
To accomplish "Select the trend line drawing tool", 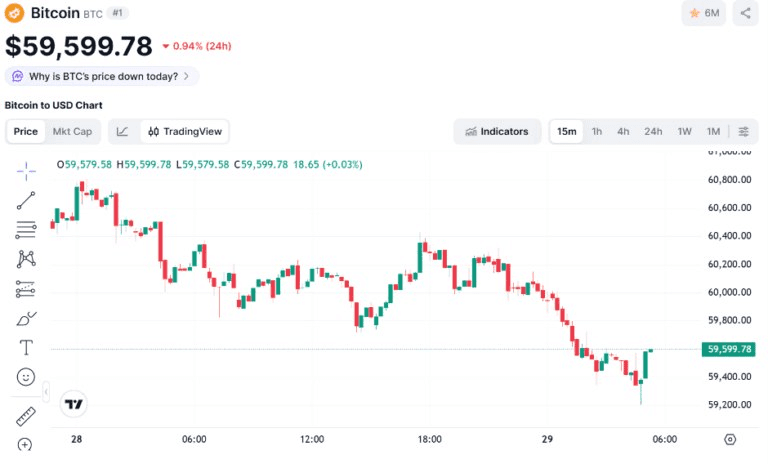I will coord(26,200).
